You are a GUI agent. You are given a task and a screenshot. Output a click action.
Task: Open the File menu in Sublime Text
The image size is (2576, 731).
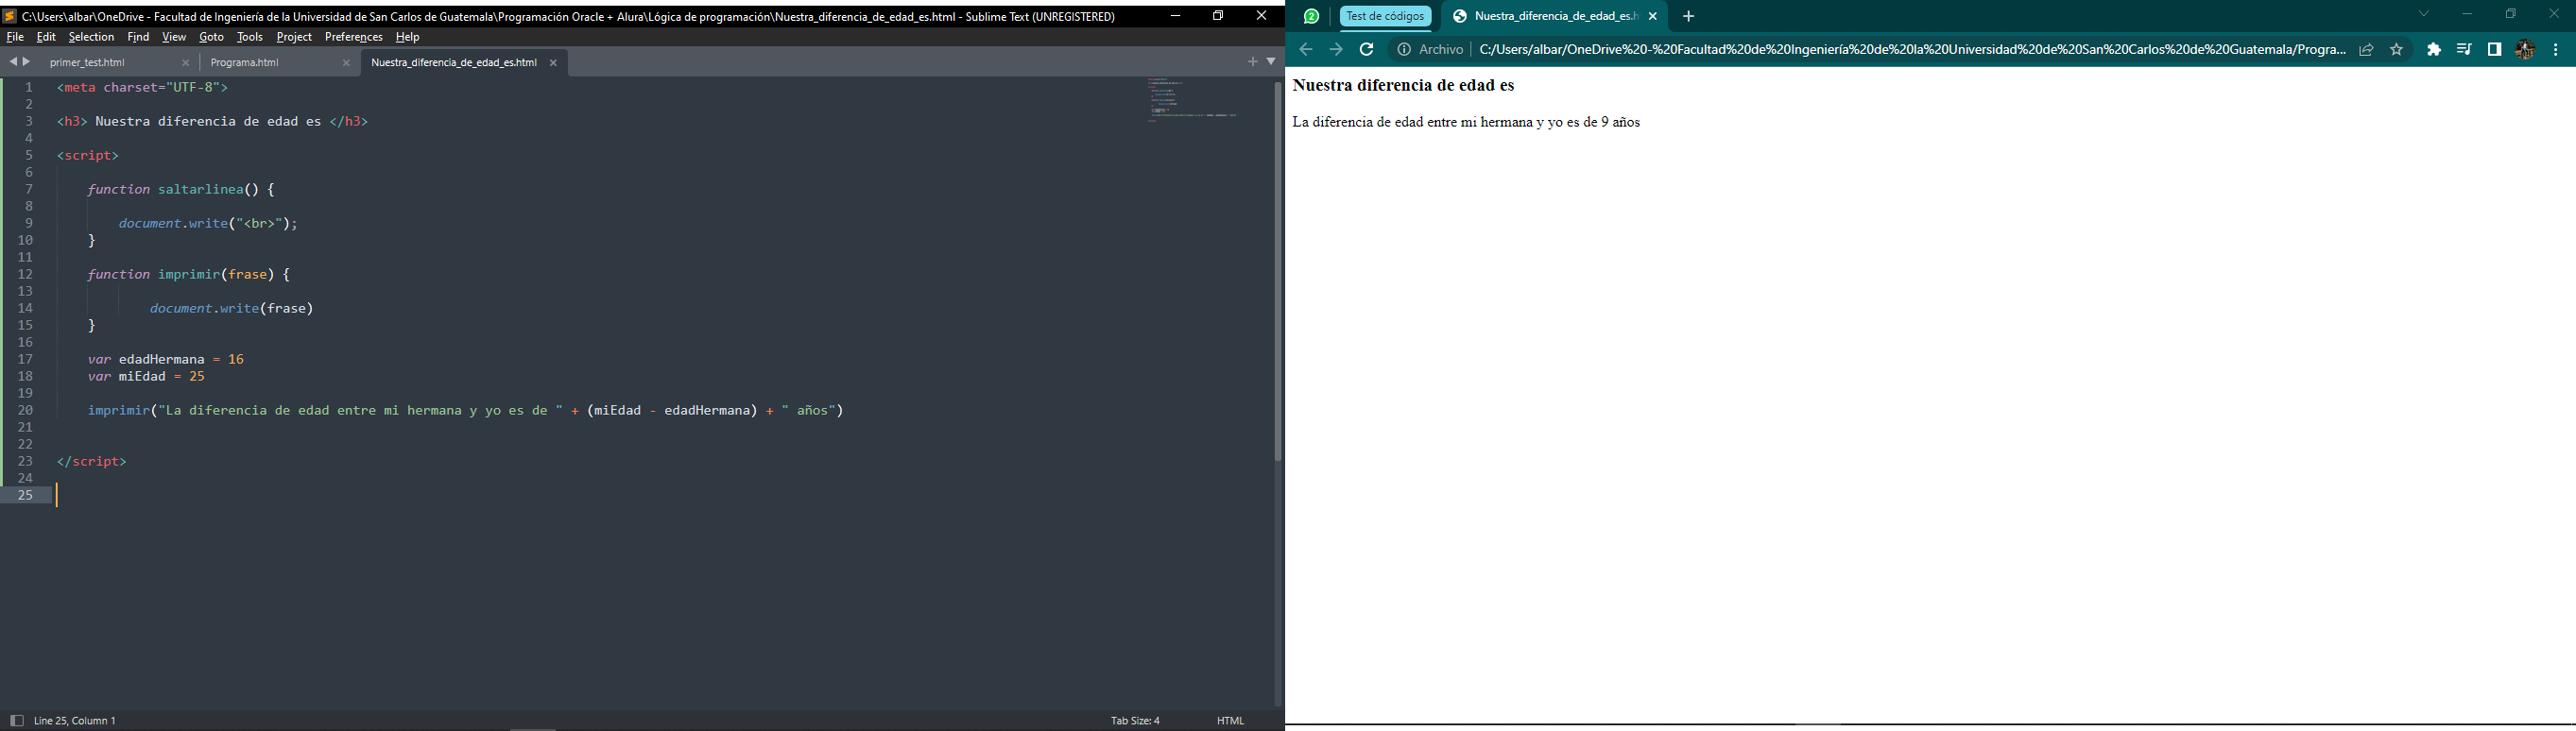pyautogui.click(x=15, y=37)
